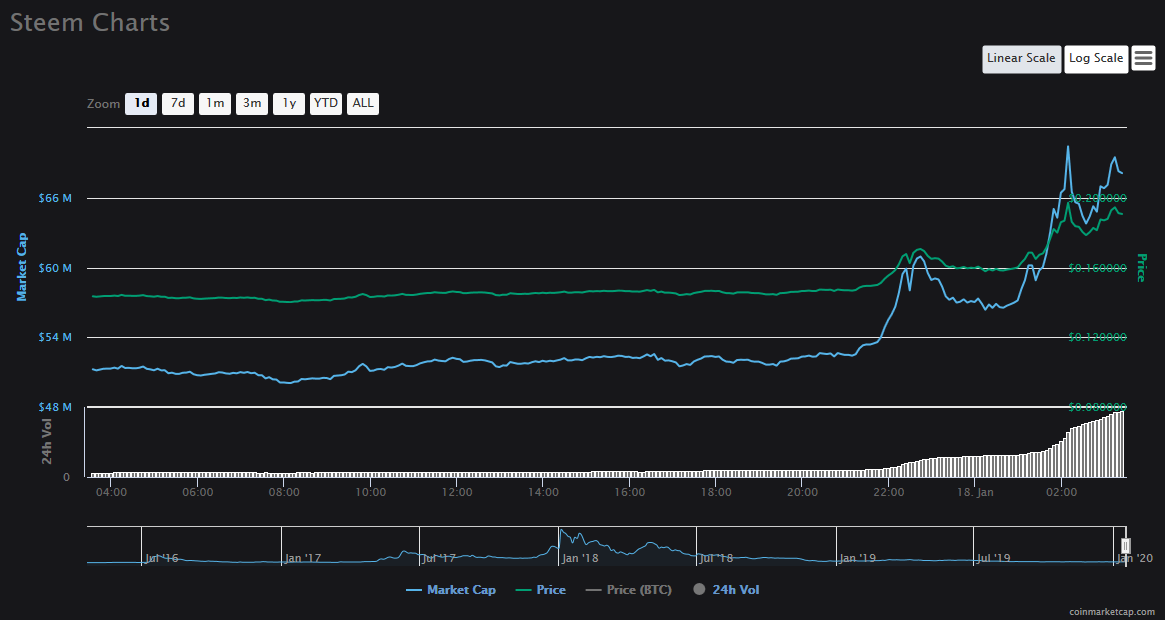Select the 1d zoom range
Viewport: 1165px width, 620px height.
point(141,103)
